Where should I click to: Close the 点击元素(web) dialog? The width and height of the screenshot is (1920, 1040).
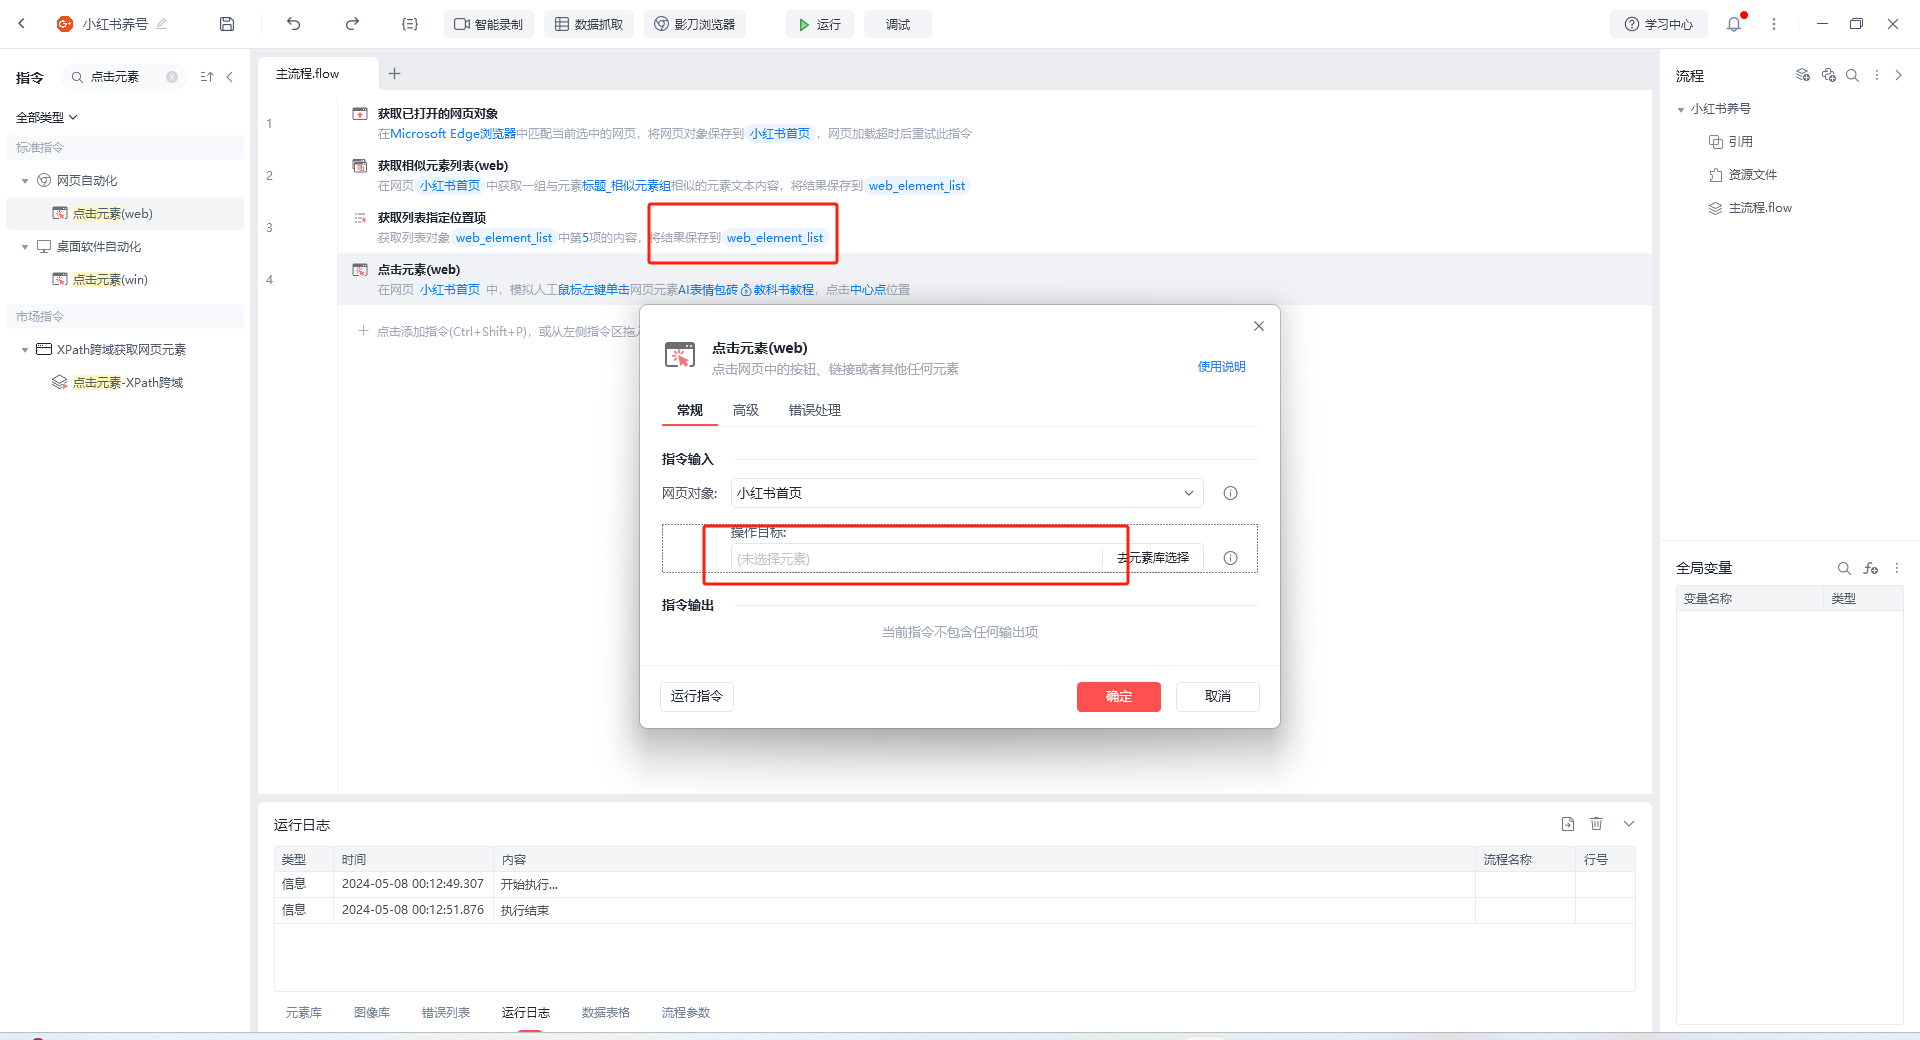pyautogui.click(x=1259, y=326)
